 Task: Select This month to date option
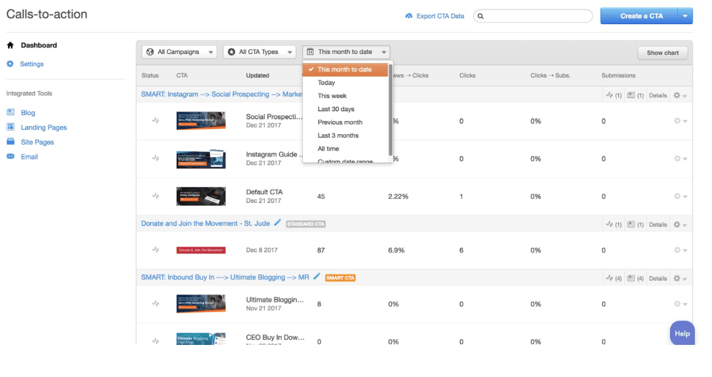345,69
